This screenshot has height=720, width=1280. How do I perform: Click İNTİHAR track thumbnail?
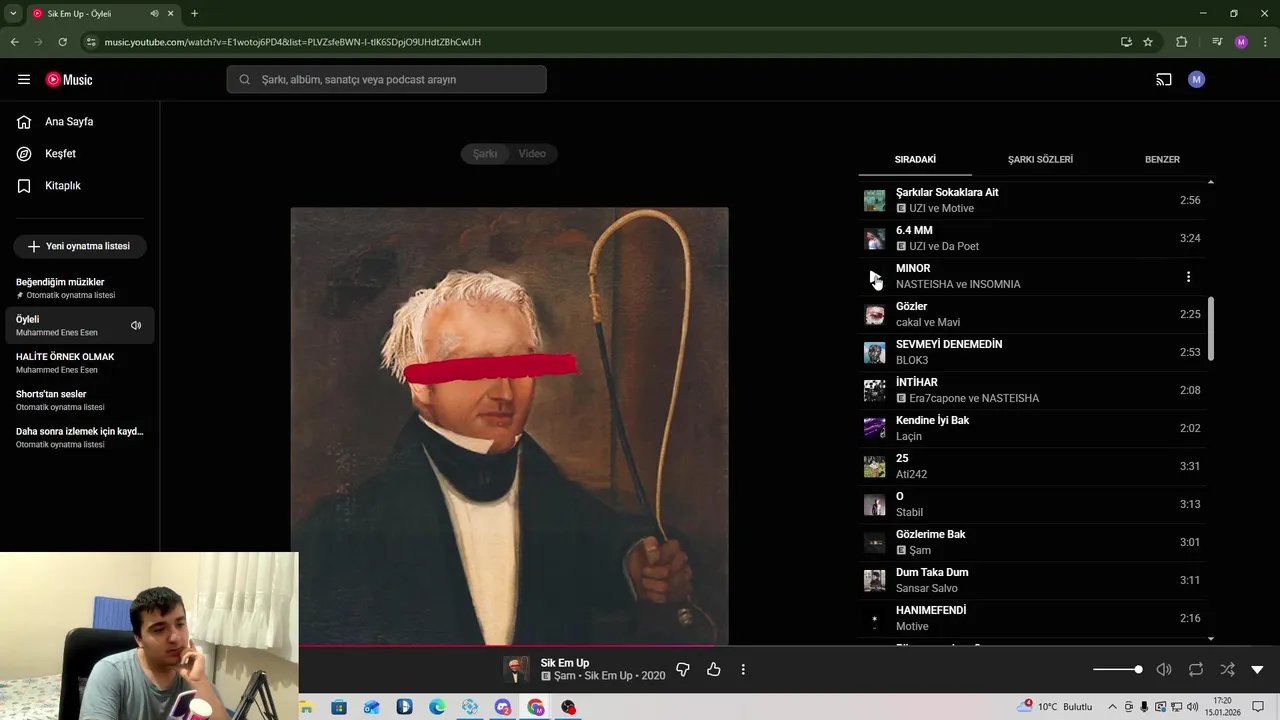pos(875,391)
